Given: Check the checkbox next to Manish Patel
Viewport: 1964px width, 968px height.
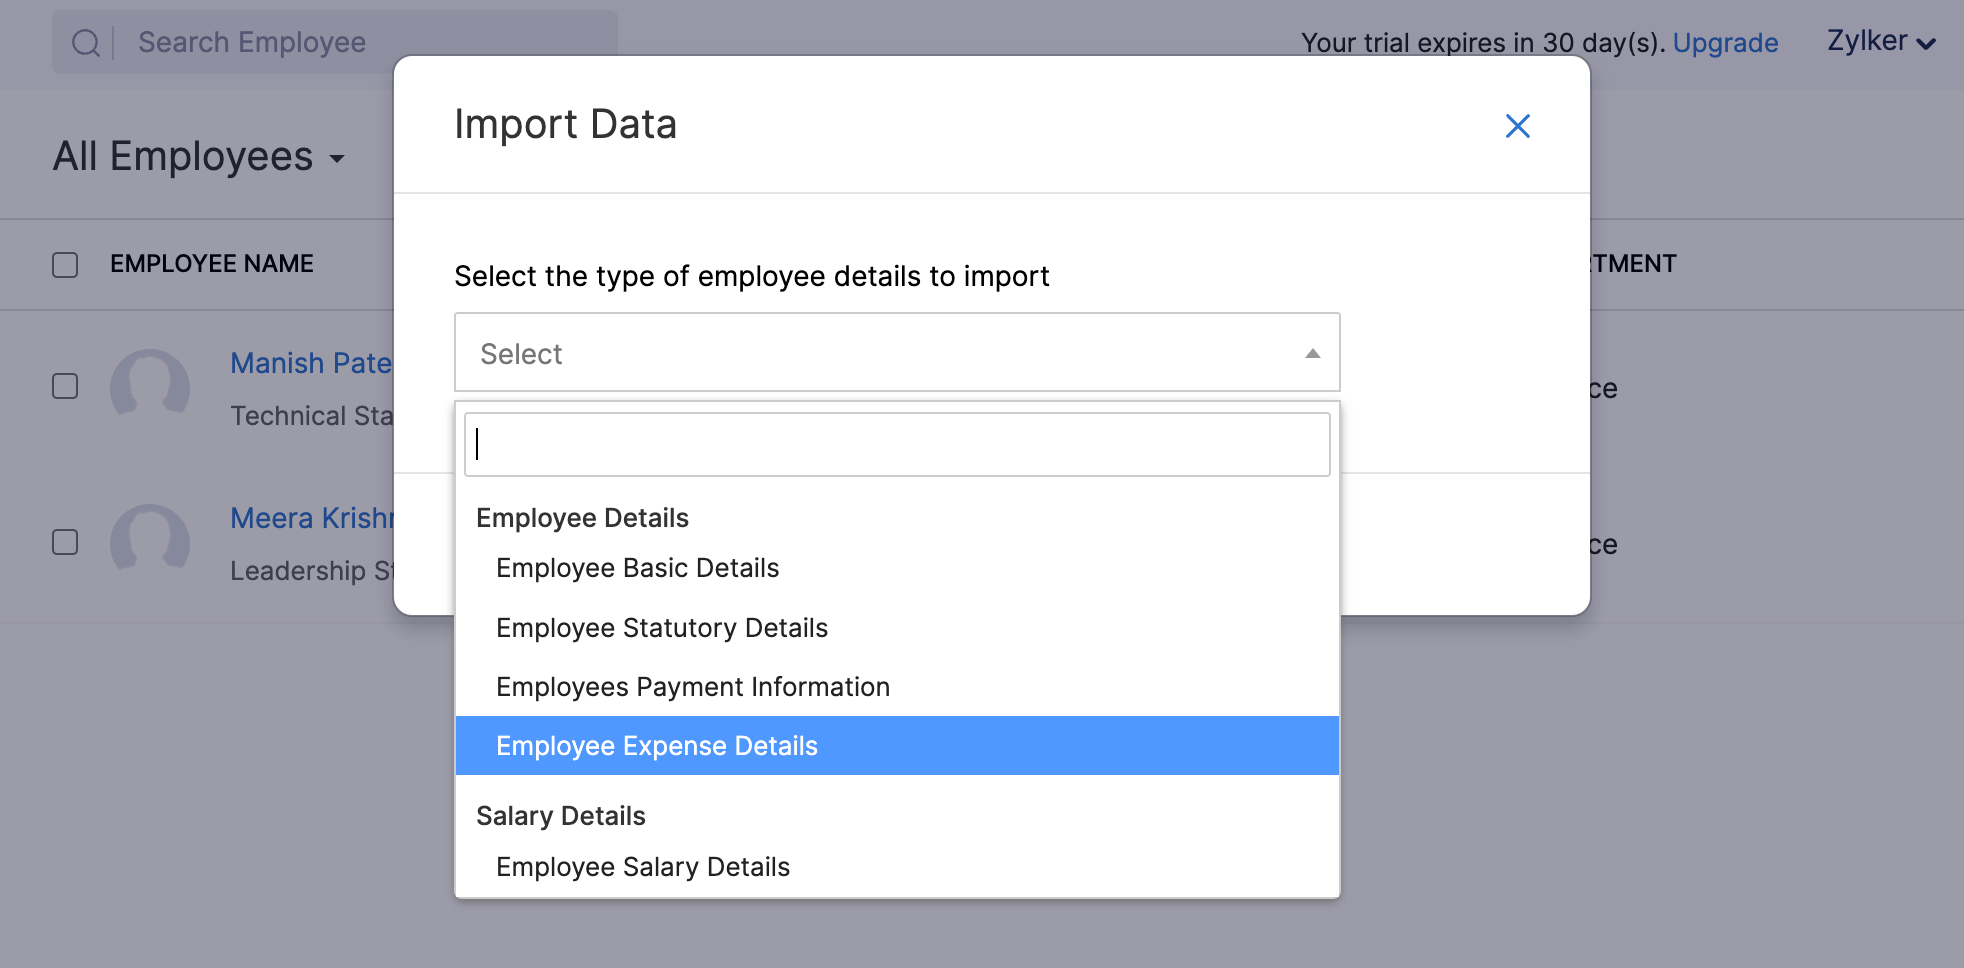Looking at the screenshot, I should pos(64,386).
